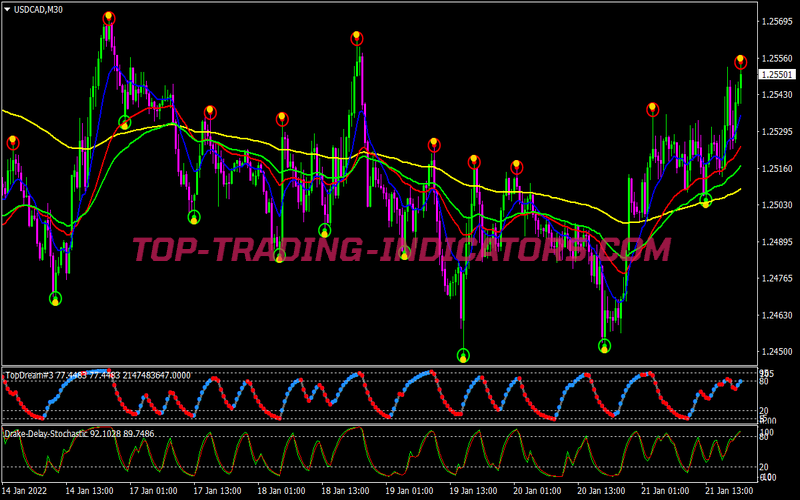The height and width of the screenshot is (500, 800).
Task: Click the 14 Jan 2022 date label
Action: pyautogui.click(x=24, y=491)
